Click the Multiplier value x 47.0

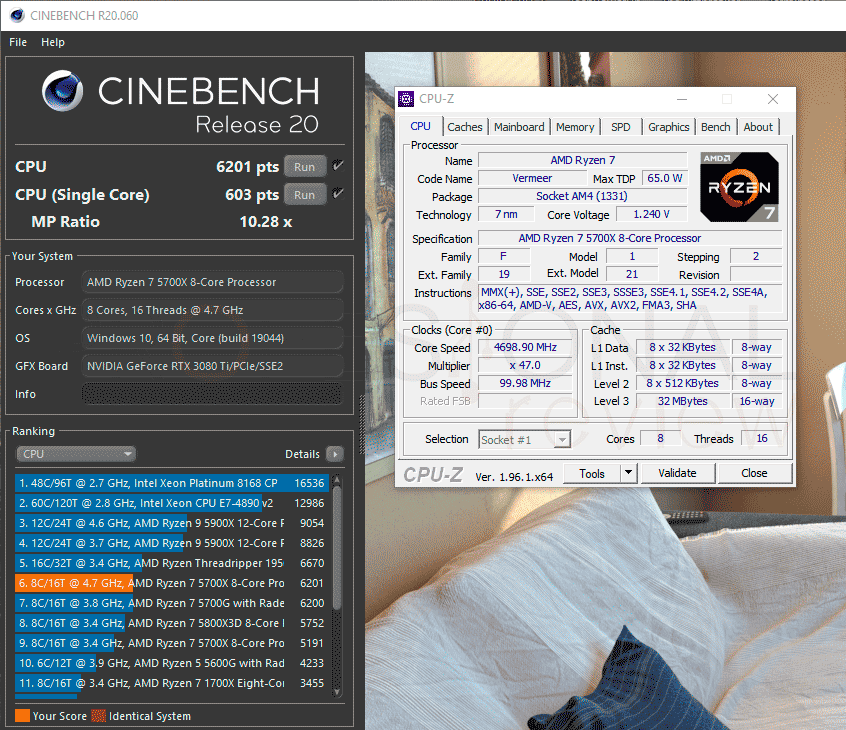525,365
